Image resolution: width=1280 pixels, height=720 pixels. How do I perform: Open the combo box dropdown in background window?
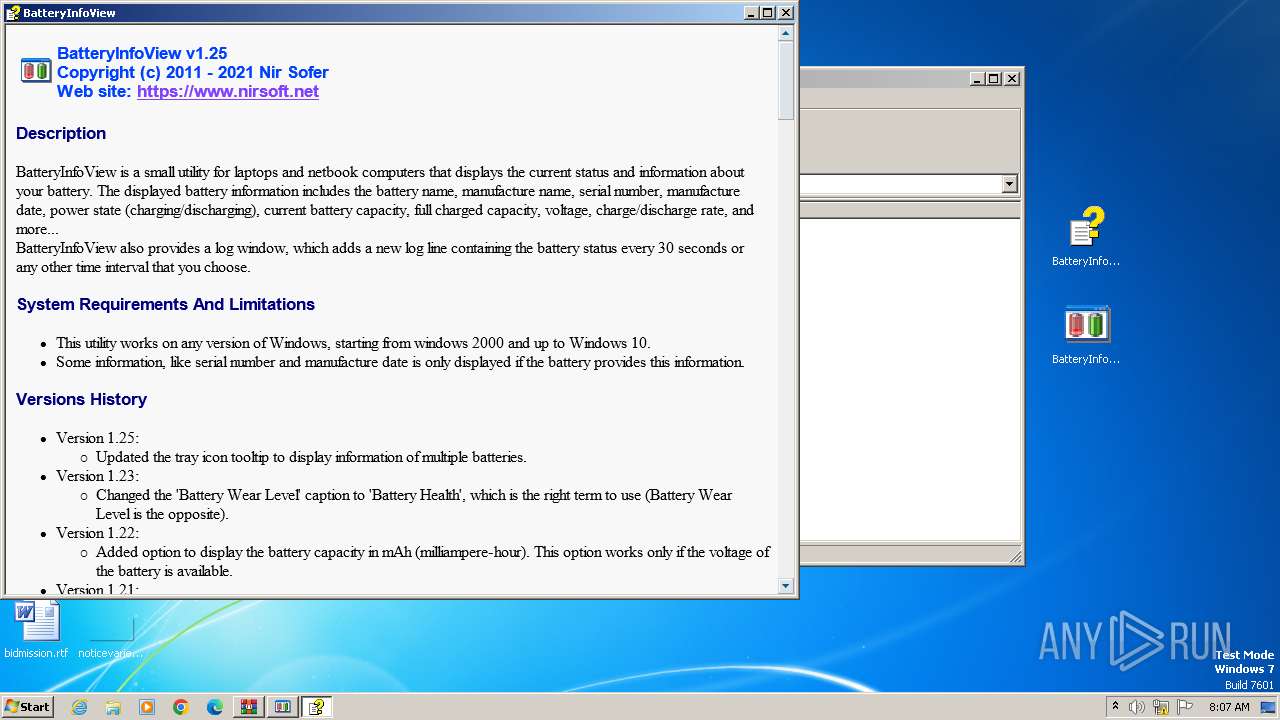1009,184
